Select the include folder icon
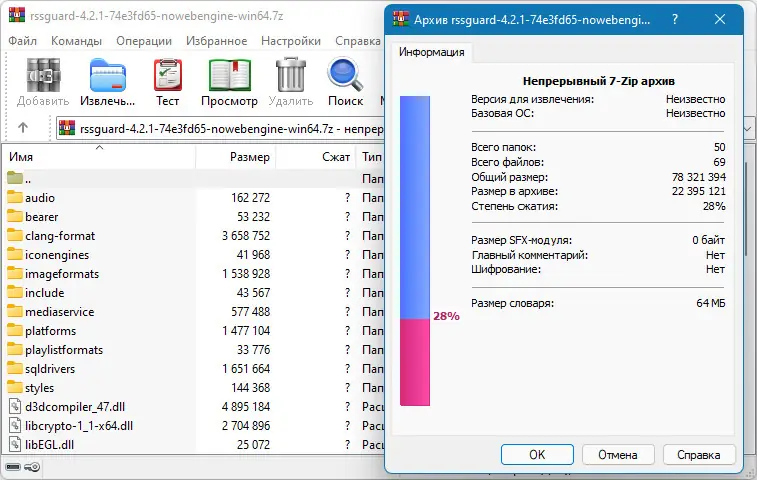Viewport: 757px width, 480px height. (x=15, y=292)
